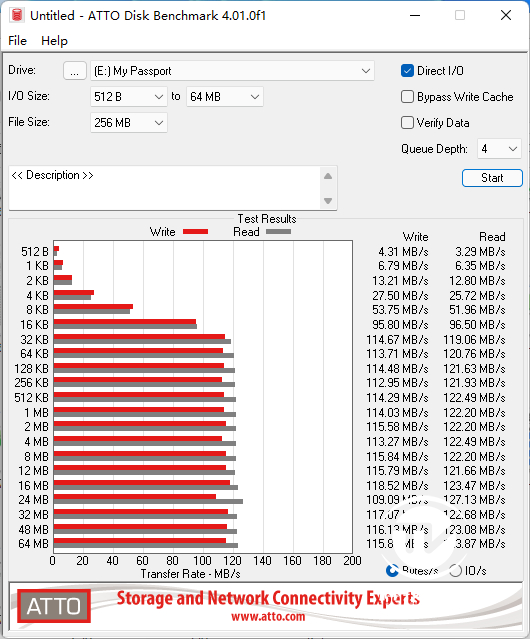The image size is (530, 639).
Task: Click into the Description text box
Action: click(x=165, y=188)
